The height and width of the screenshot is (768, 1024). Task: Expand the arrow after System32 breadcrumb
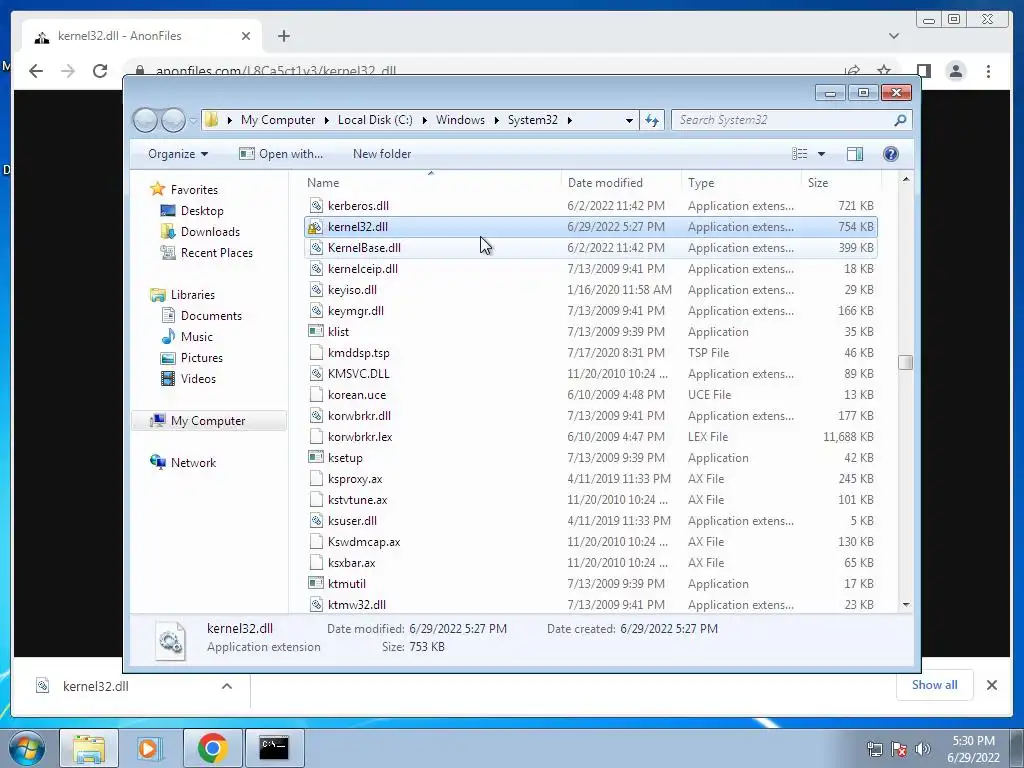coord(569,120)
